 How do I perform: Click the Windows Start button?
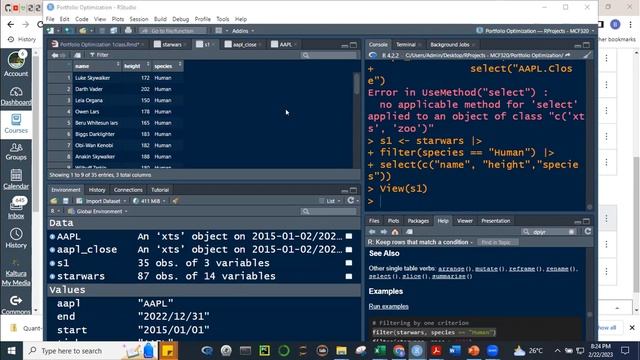coord(11,350)
